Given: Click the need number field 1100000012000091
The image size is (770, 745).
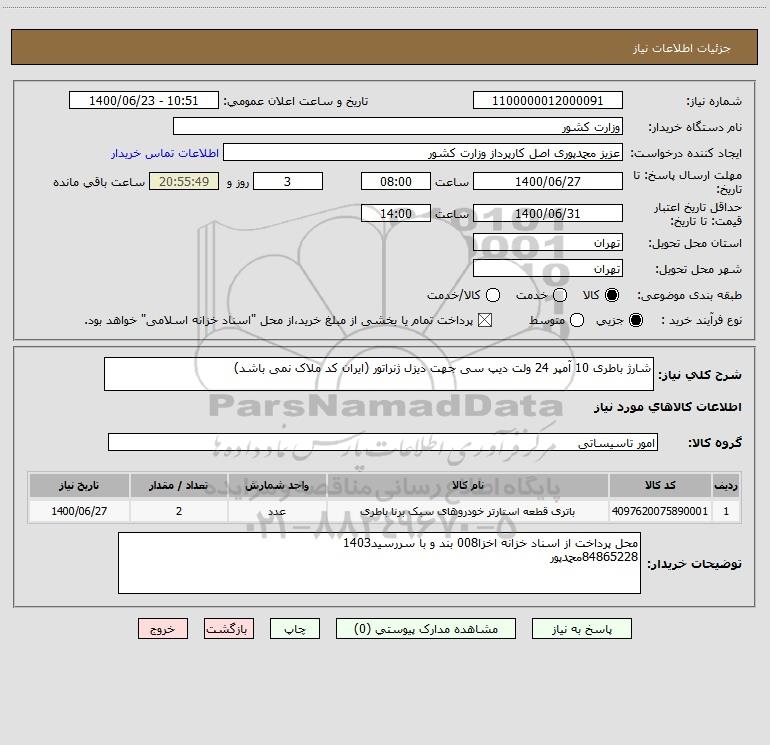Looking at the screenshot, I should pos(548,100).
